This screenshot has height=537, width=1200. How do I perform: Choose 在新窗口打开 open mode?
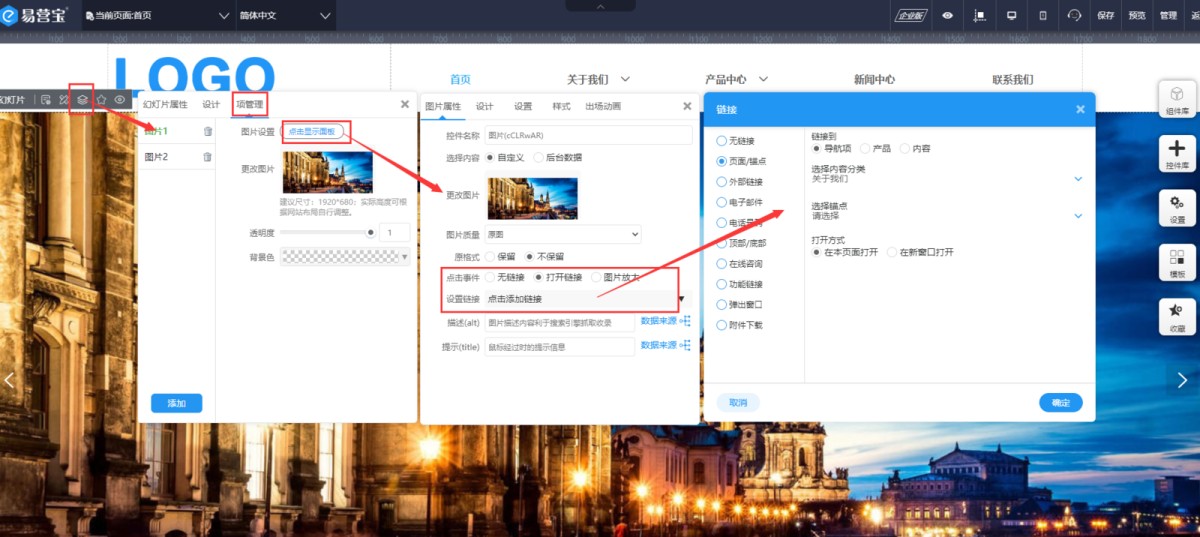(x=893, y=252)
